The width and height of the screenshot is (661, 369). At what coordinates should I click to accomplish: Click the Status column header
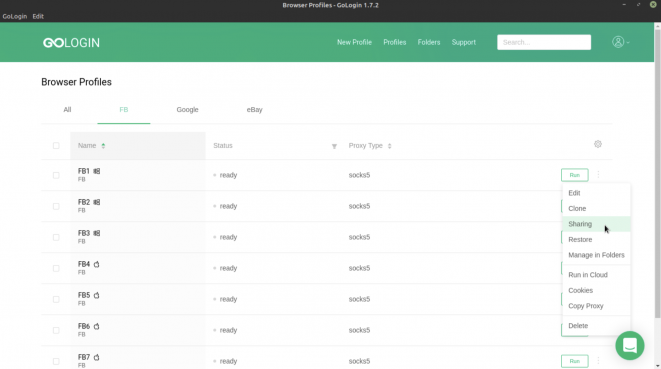click(223, 145)
